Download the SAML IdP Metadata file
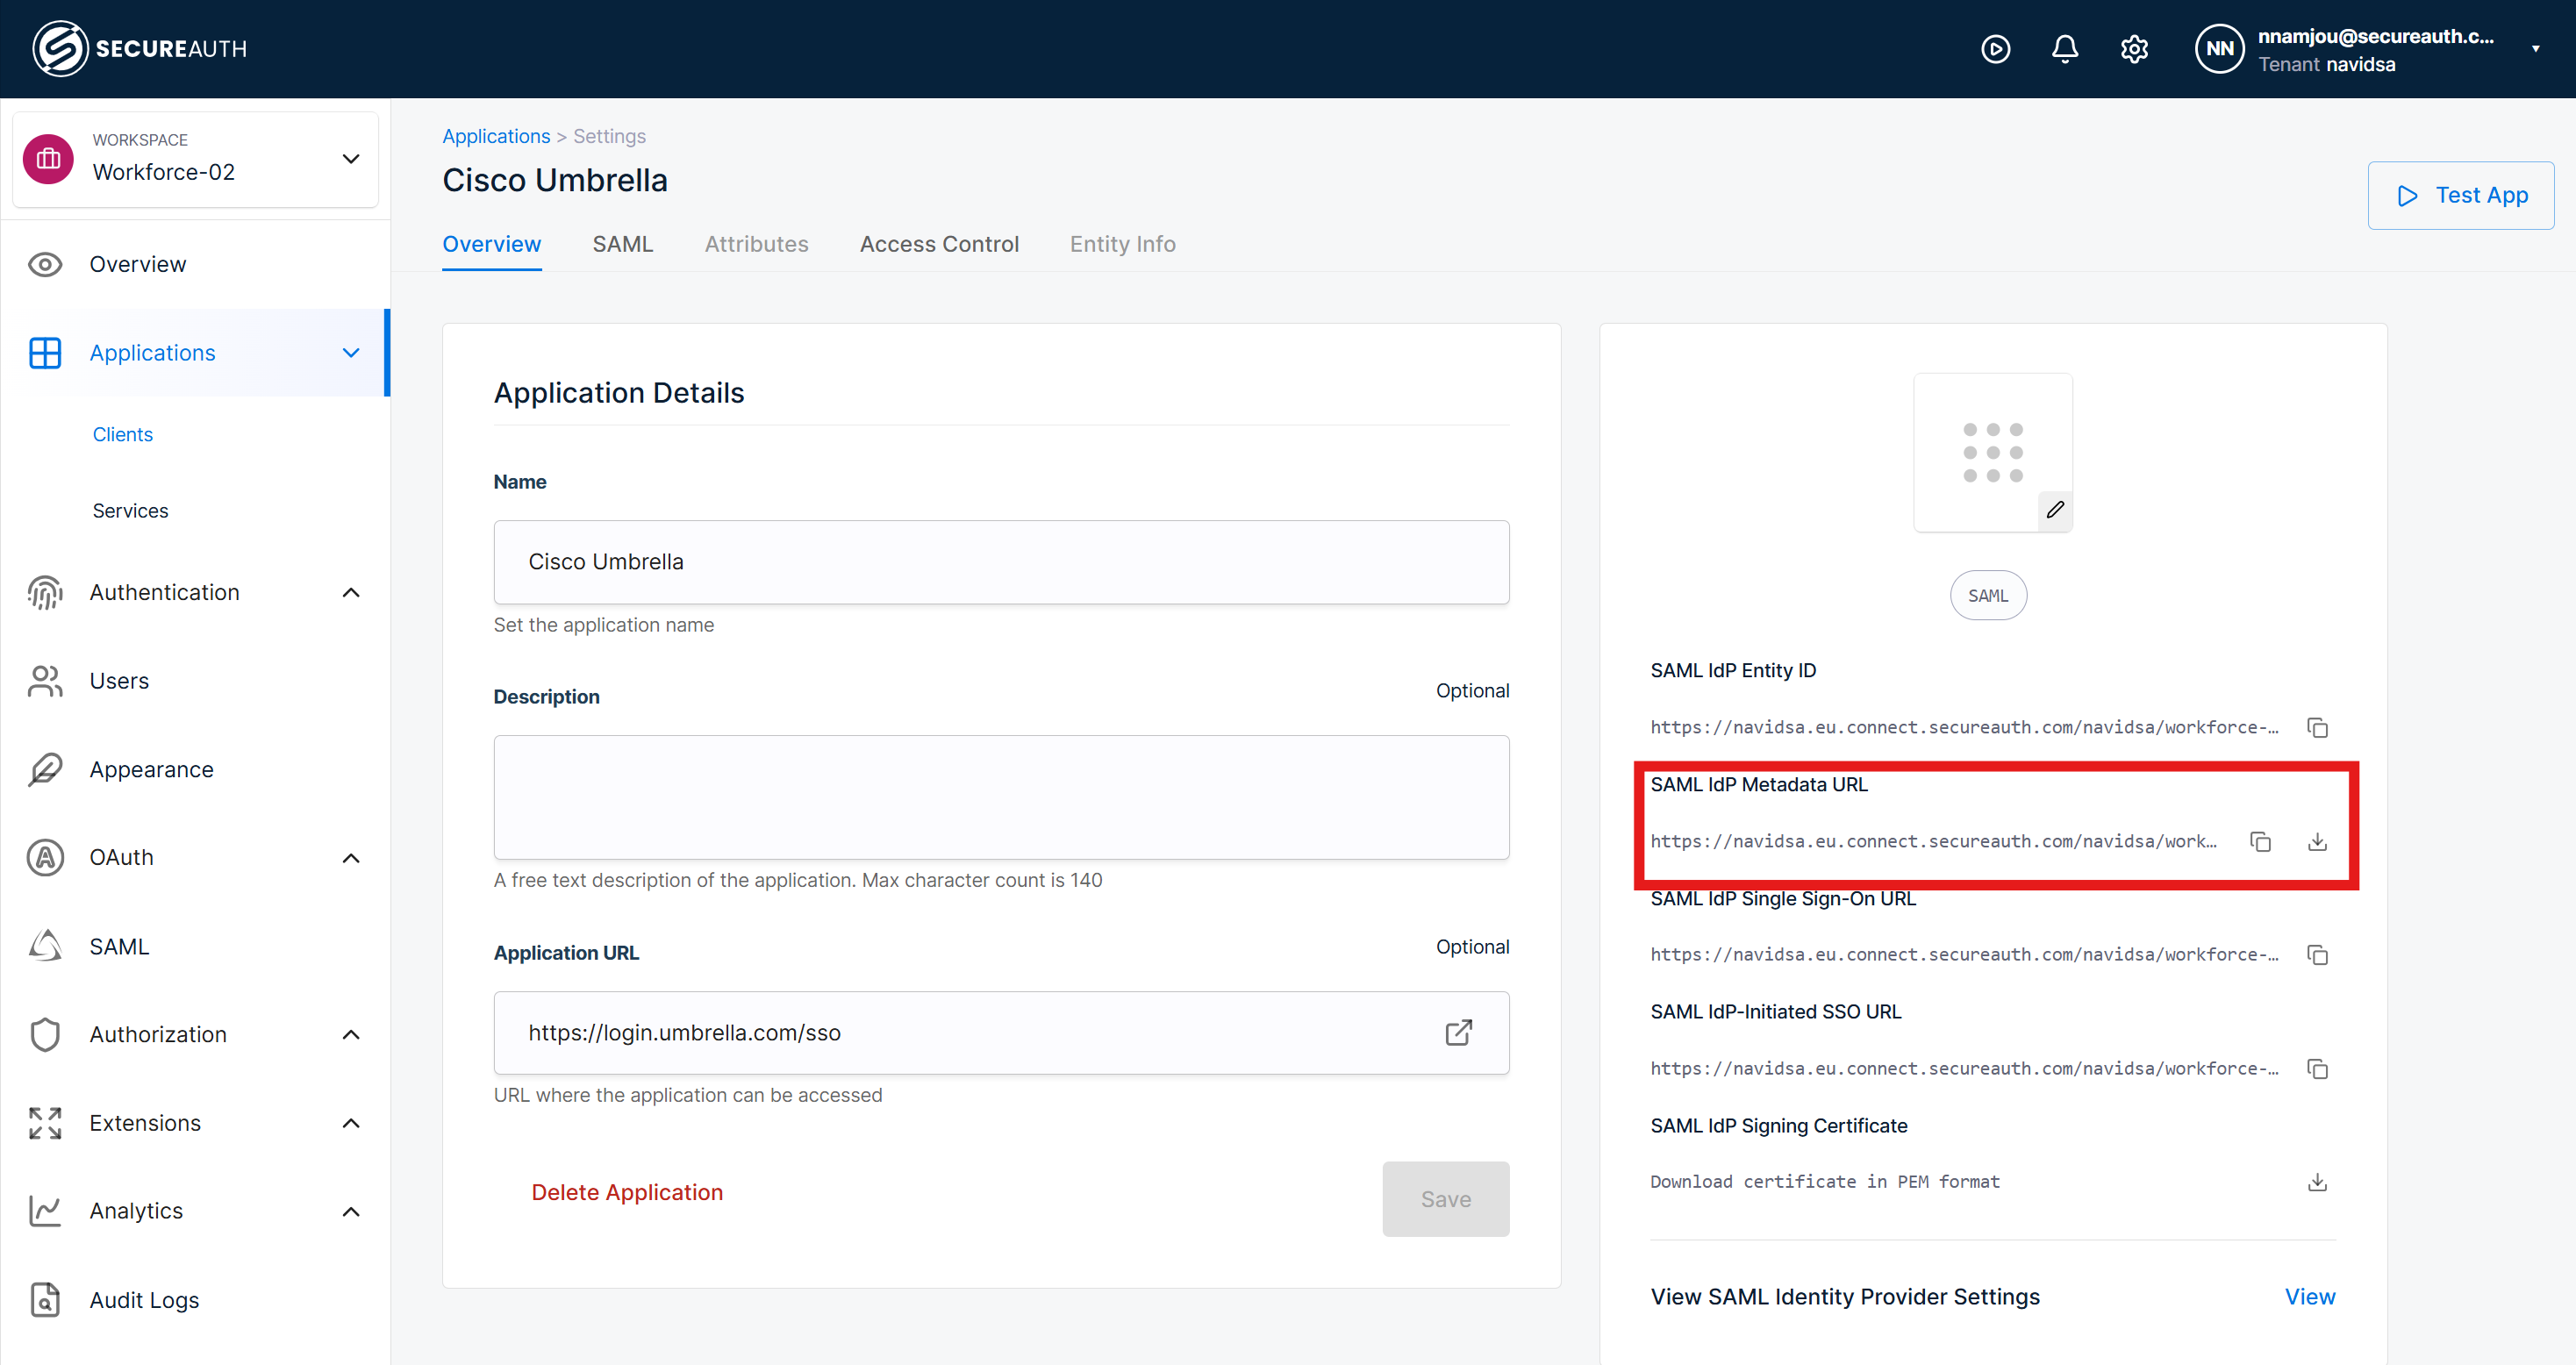The image size is (2576, 1365). (2317, 841)
